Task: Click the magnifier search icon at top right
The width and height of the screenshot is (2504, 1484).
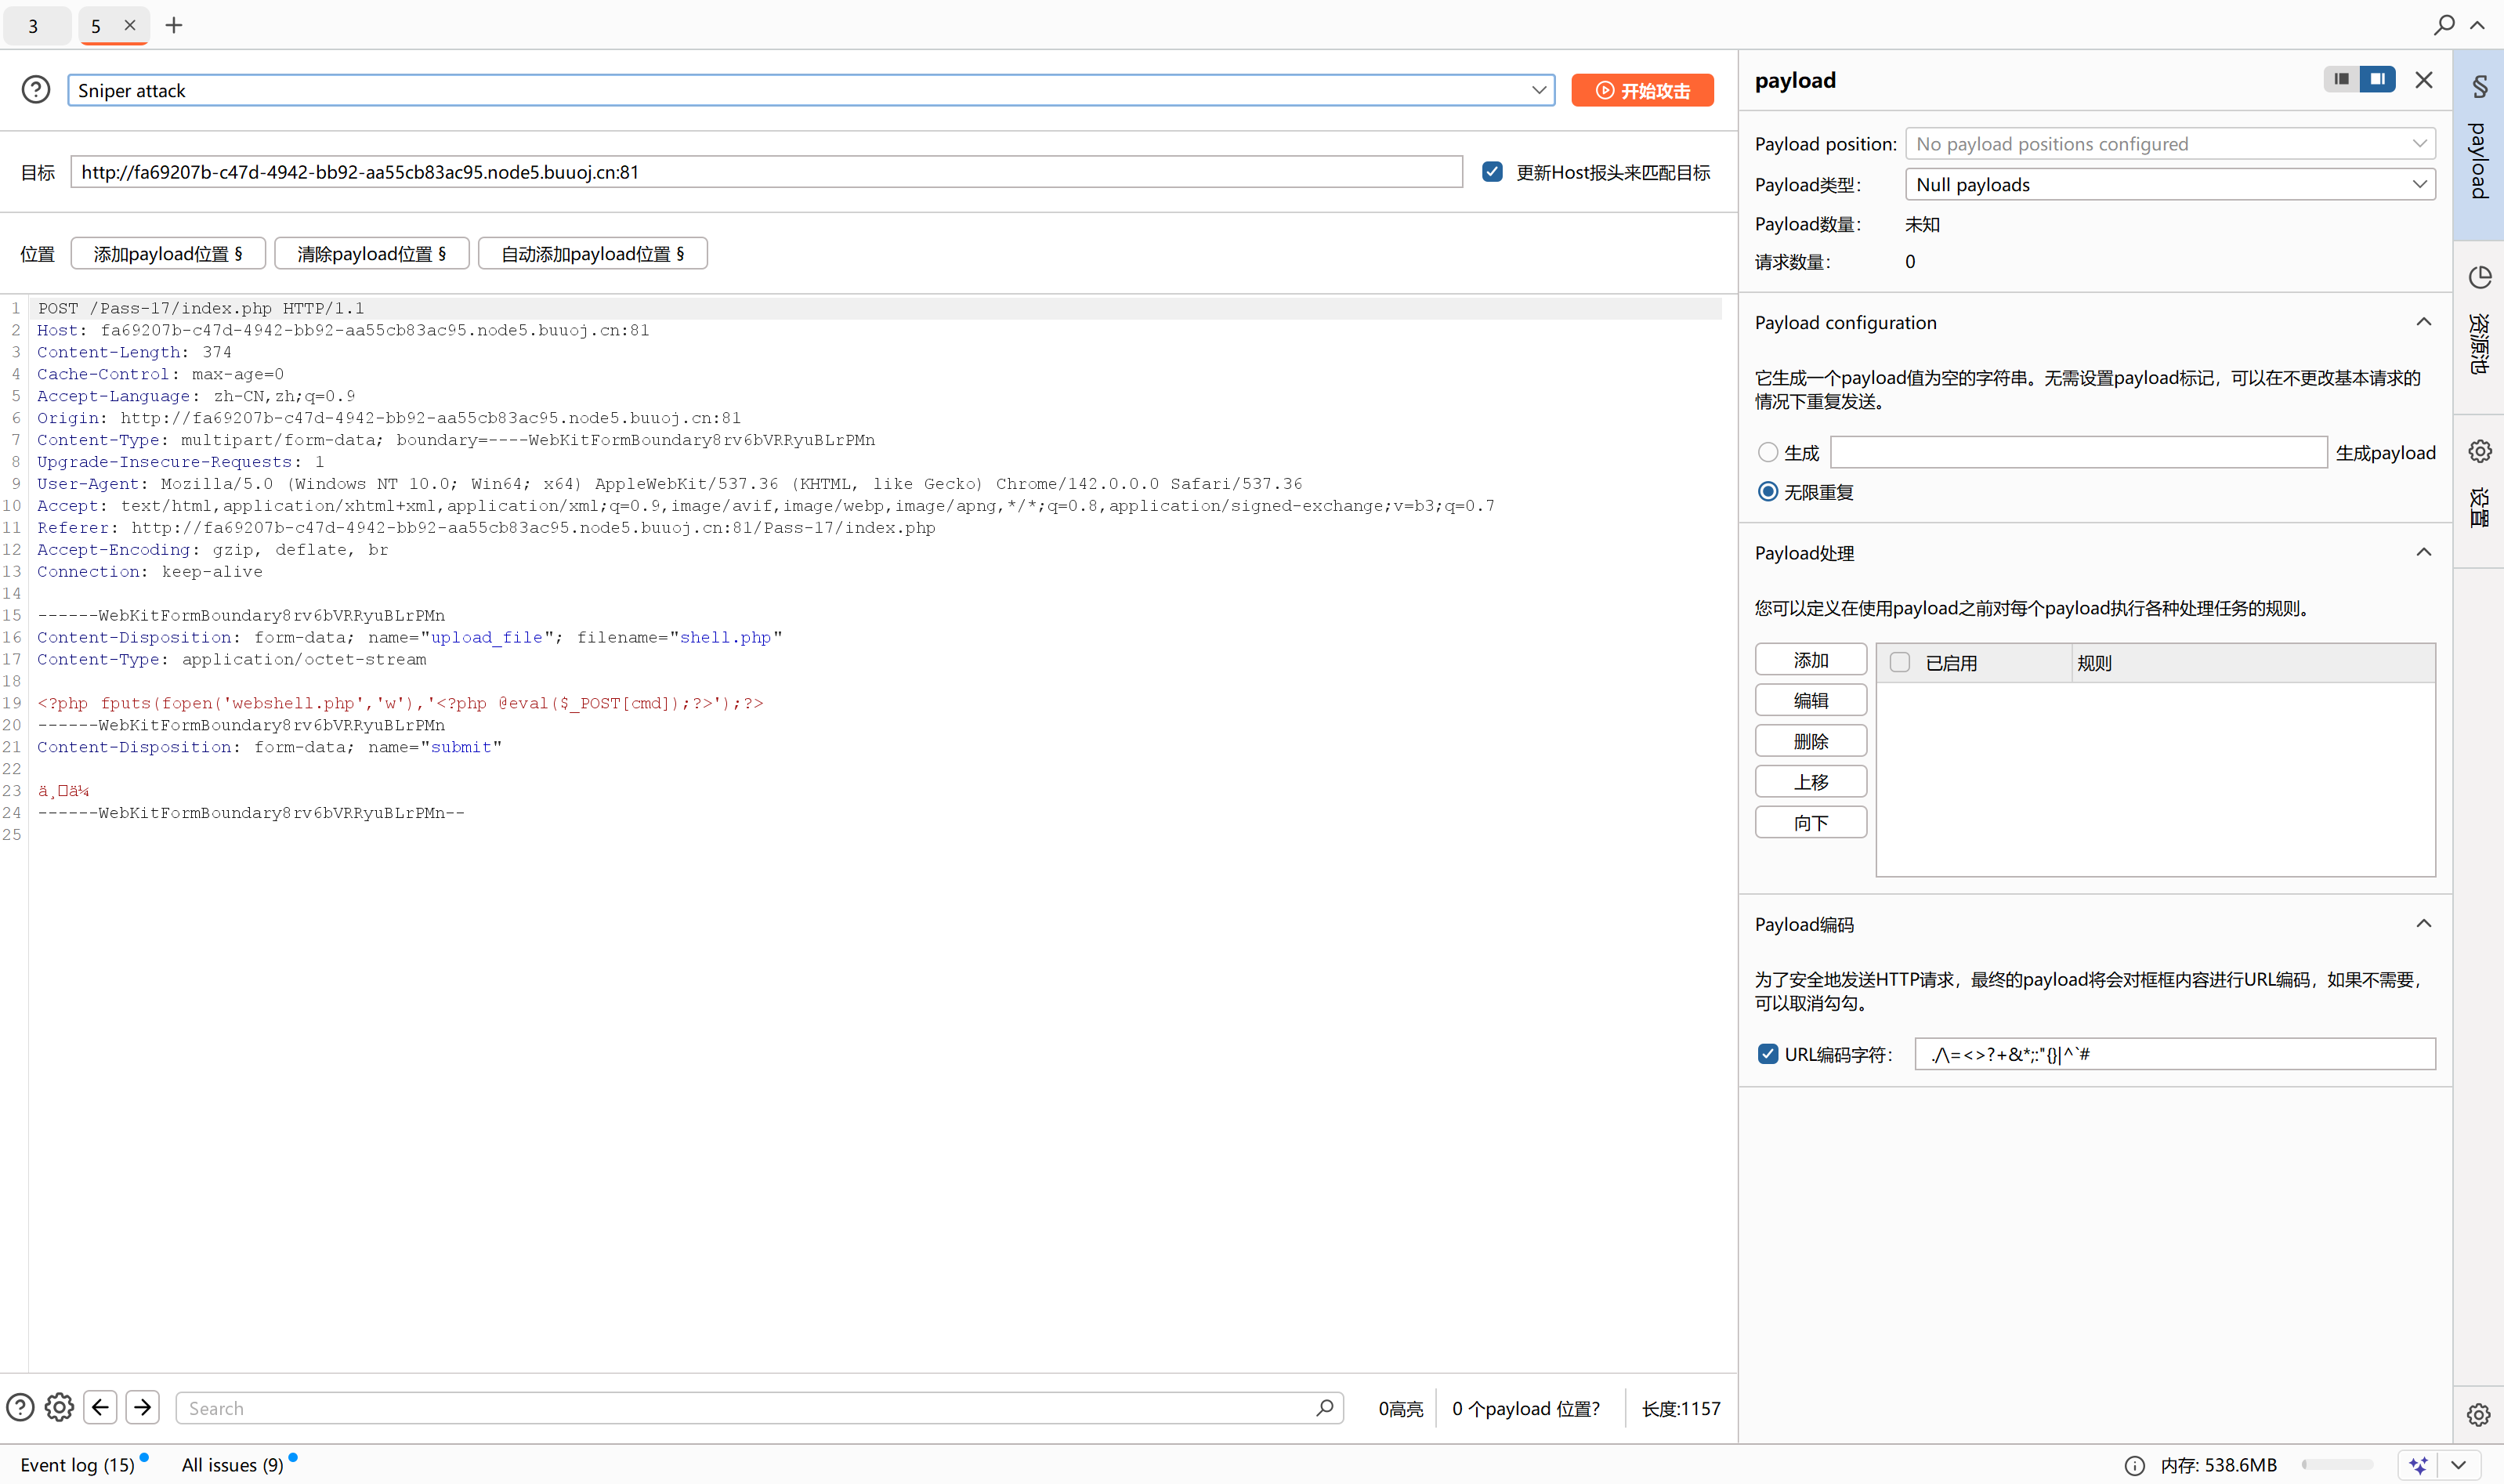Action: (2443, 24)
